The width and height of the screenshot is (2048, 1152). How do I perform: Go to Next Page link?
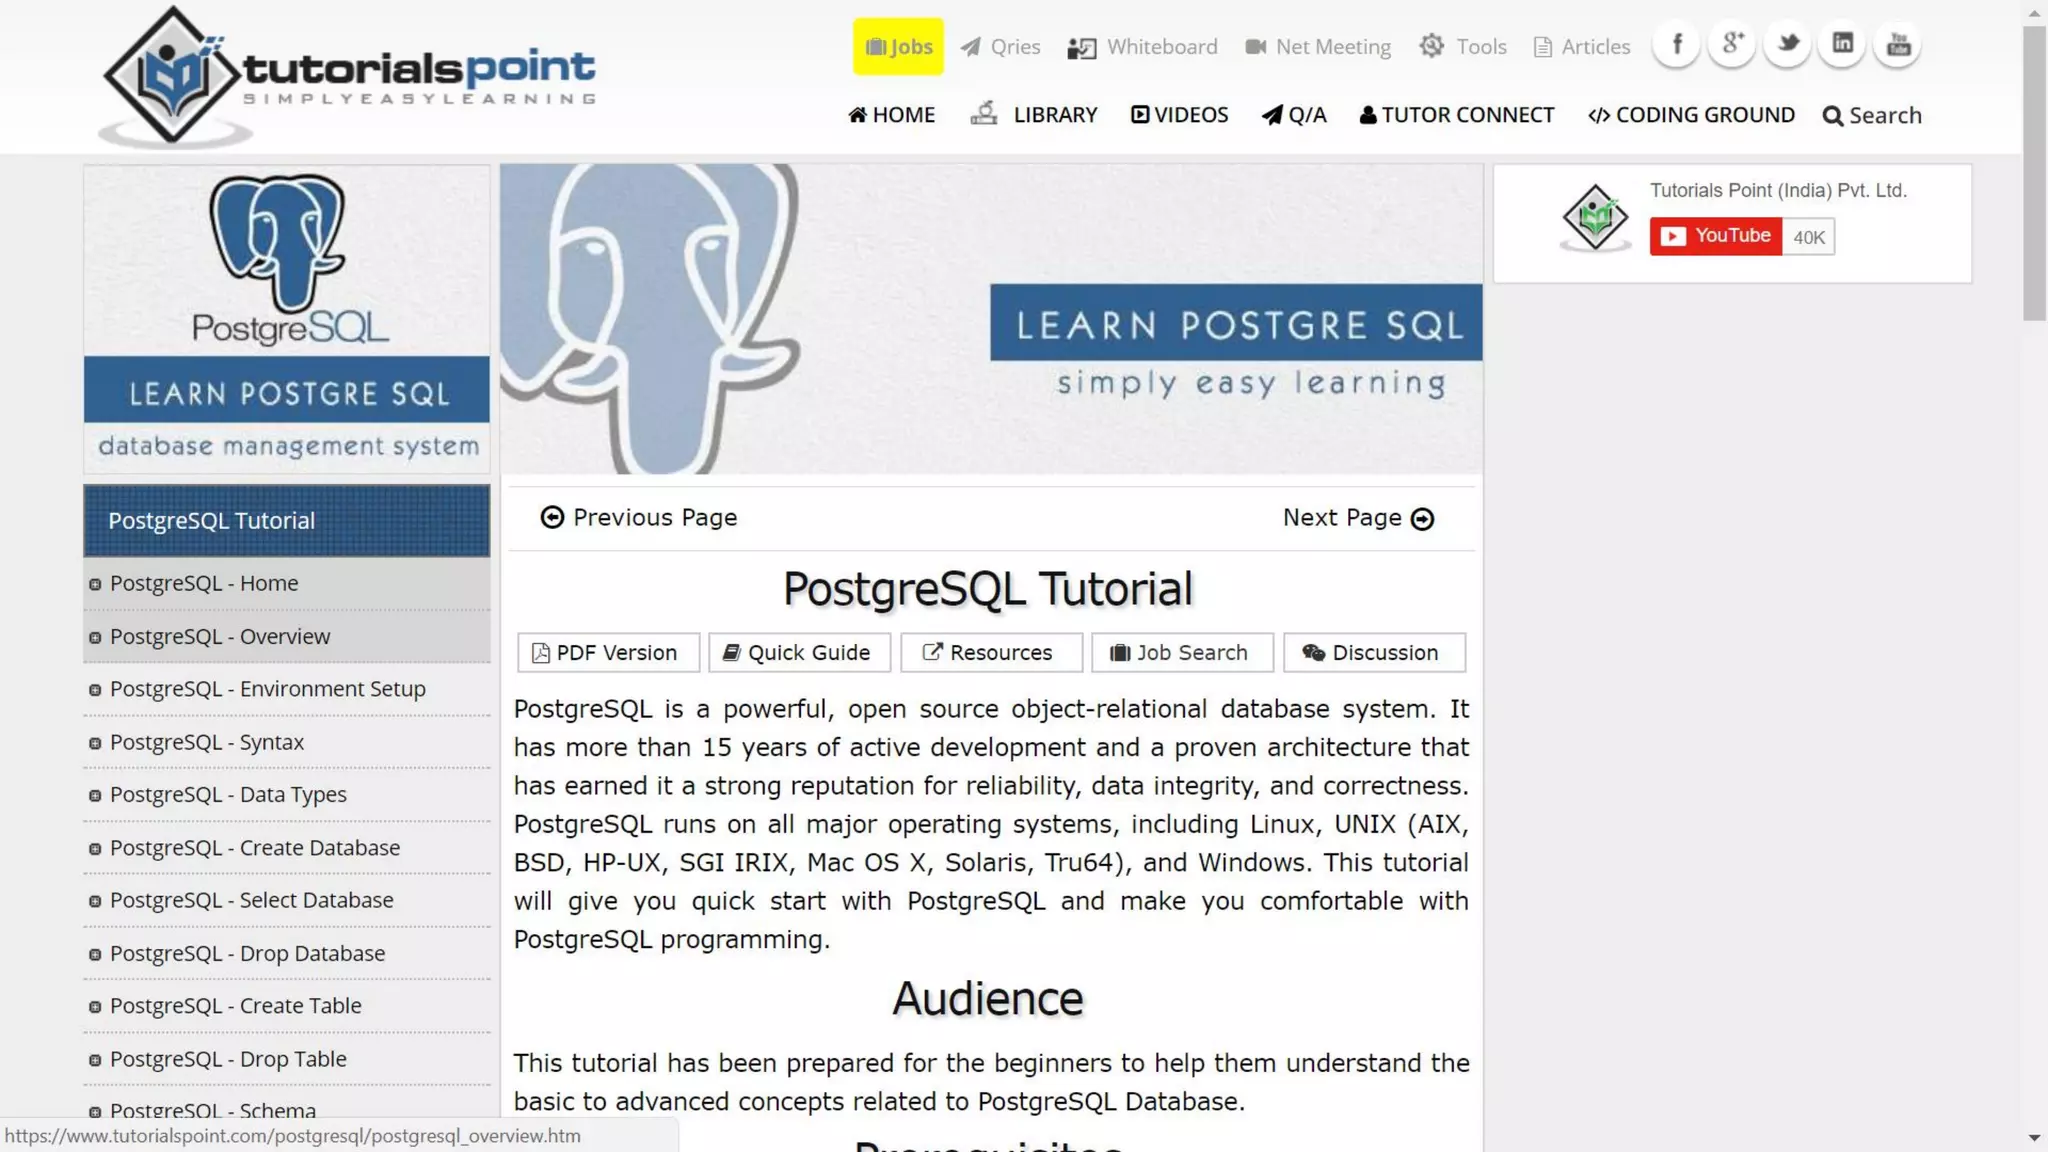click(1357, 518)
